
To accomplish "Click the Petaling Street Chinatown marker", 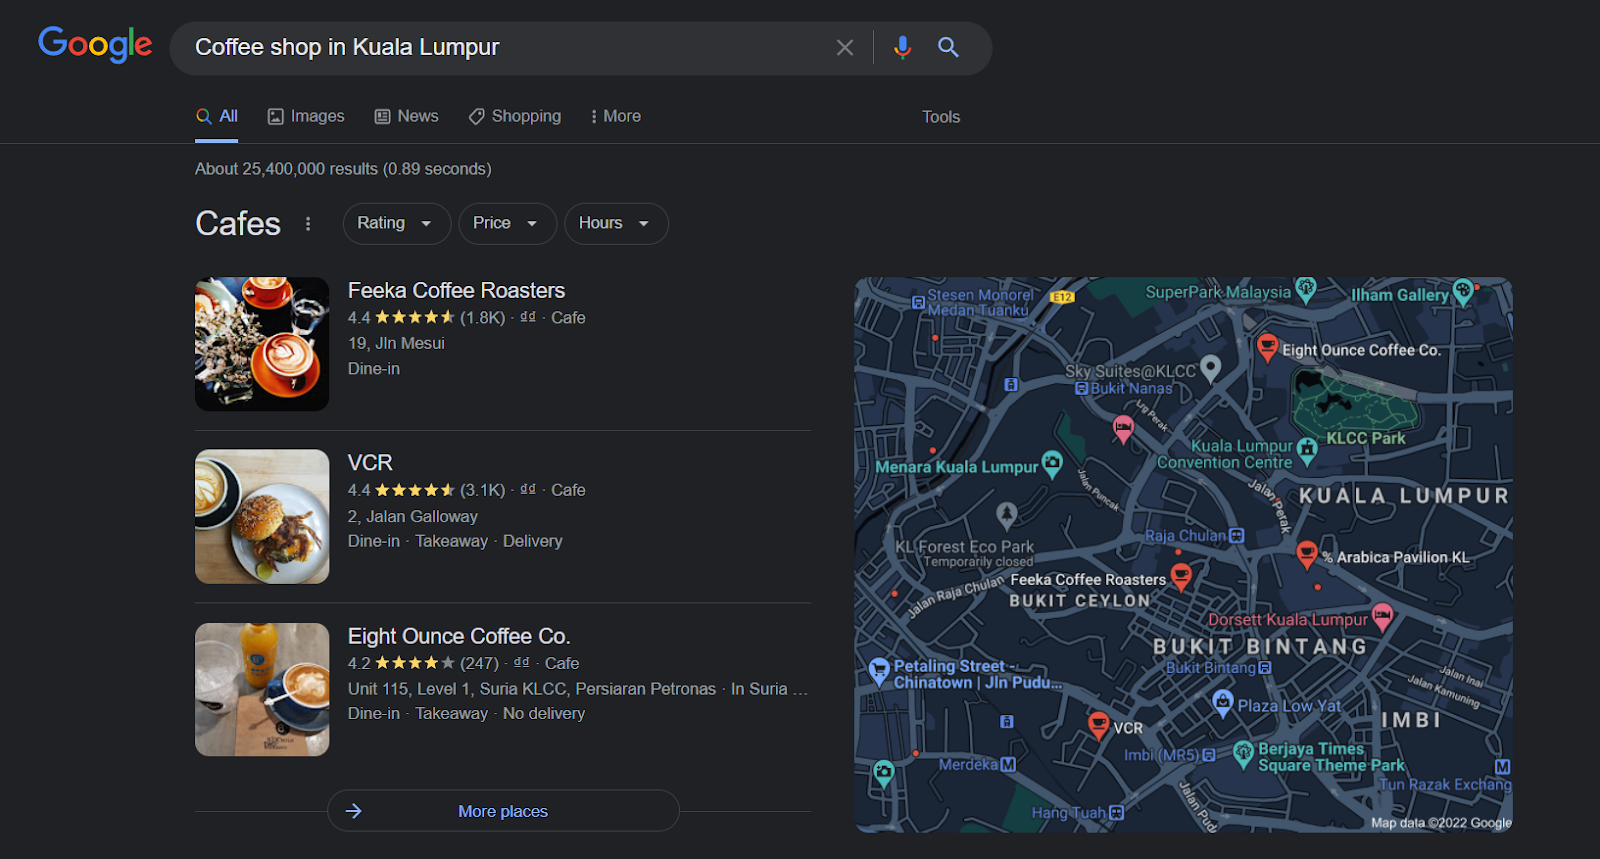I will pos(879,670).
